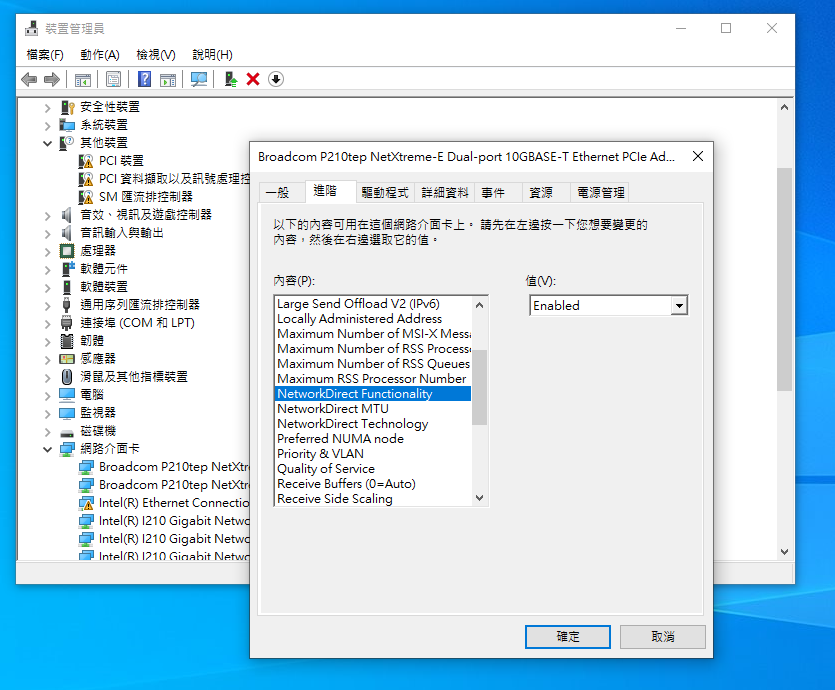Click the red X uninstall device icon
Screen dimensions: 835x690
coord(253,79)
